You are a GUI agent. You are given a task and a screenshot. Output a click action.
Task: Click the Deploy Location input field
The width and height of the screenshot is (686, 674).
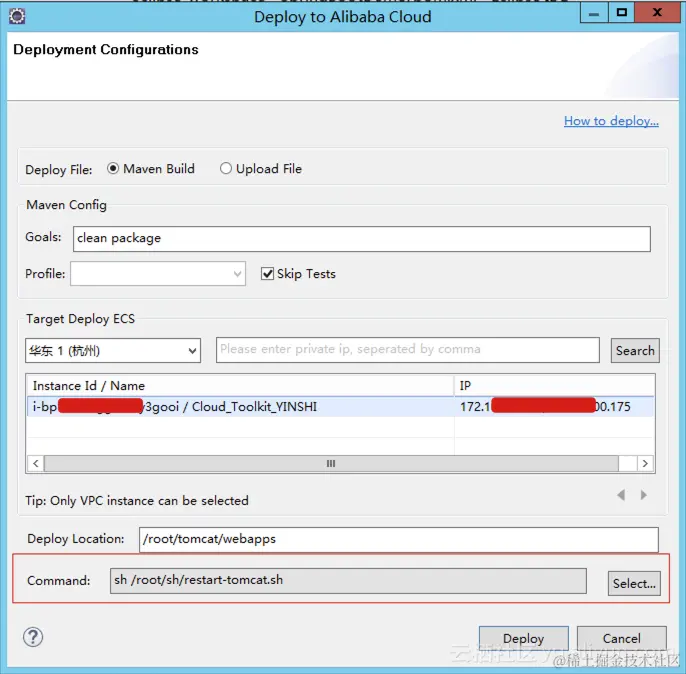click(399, 539)
